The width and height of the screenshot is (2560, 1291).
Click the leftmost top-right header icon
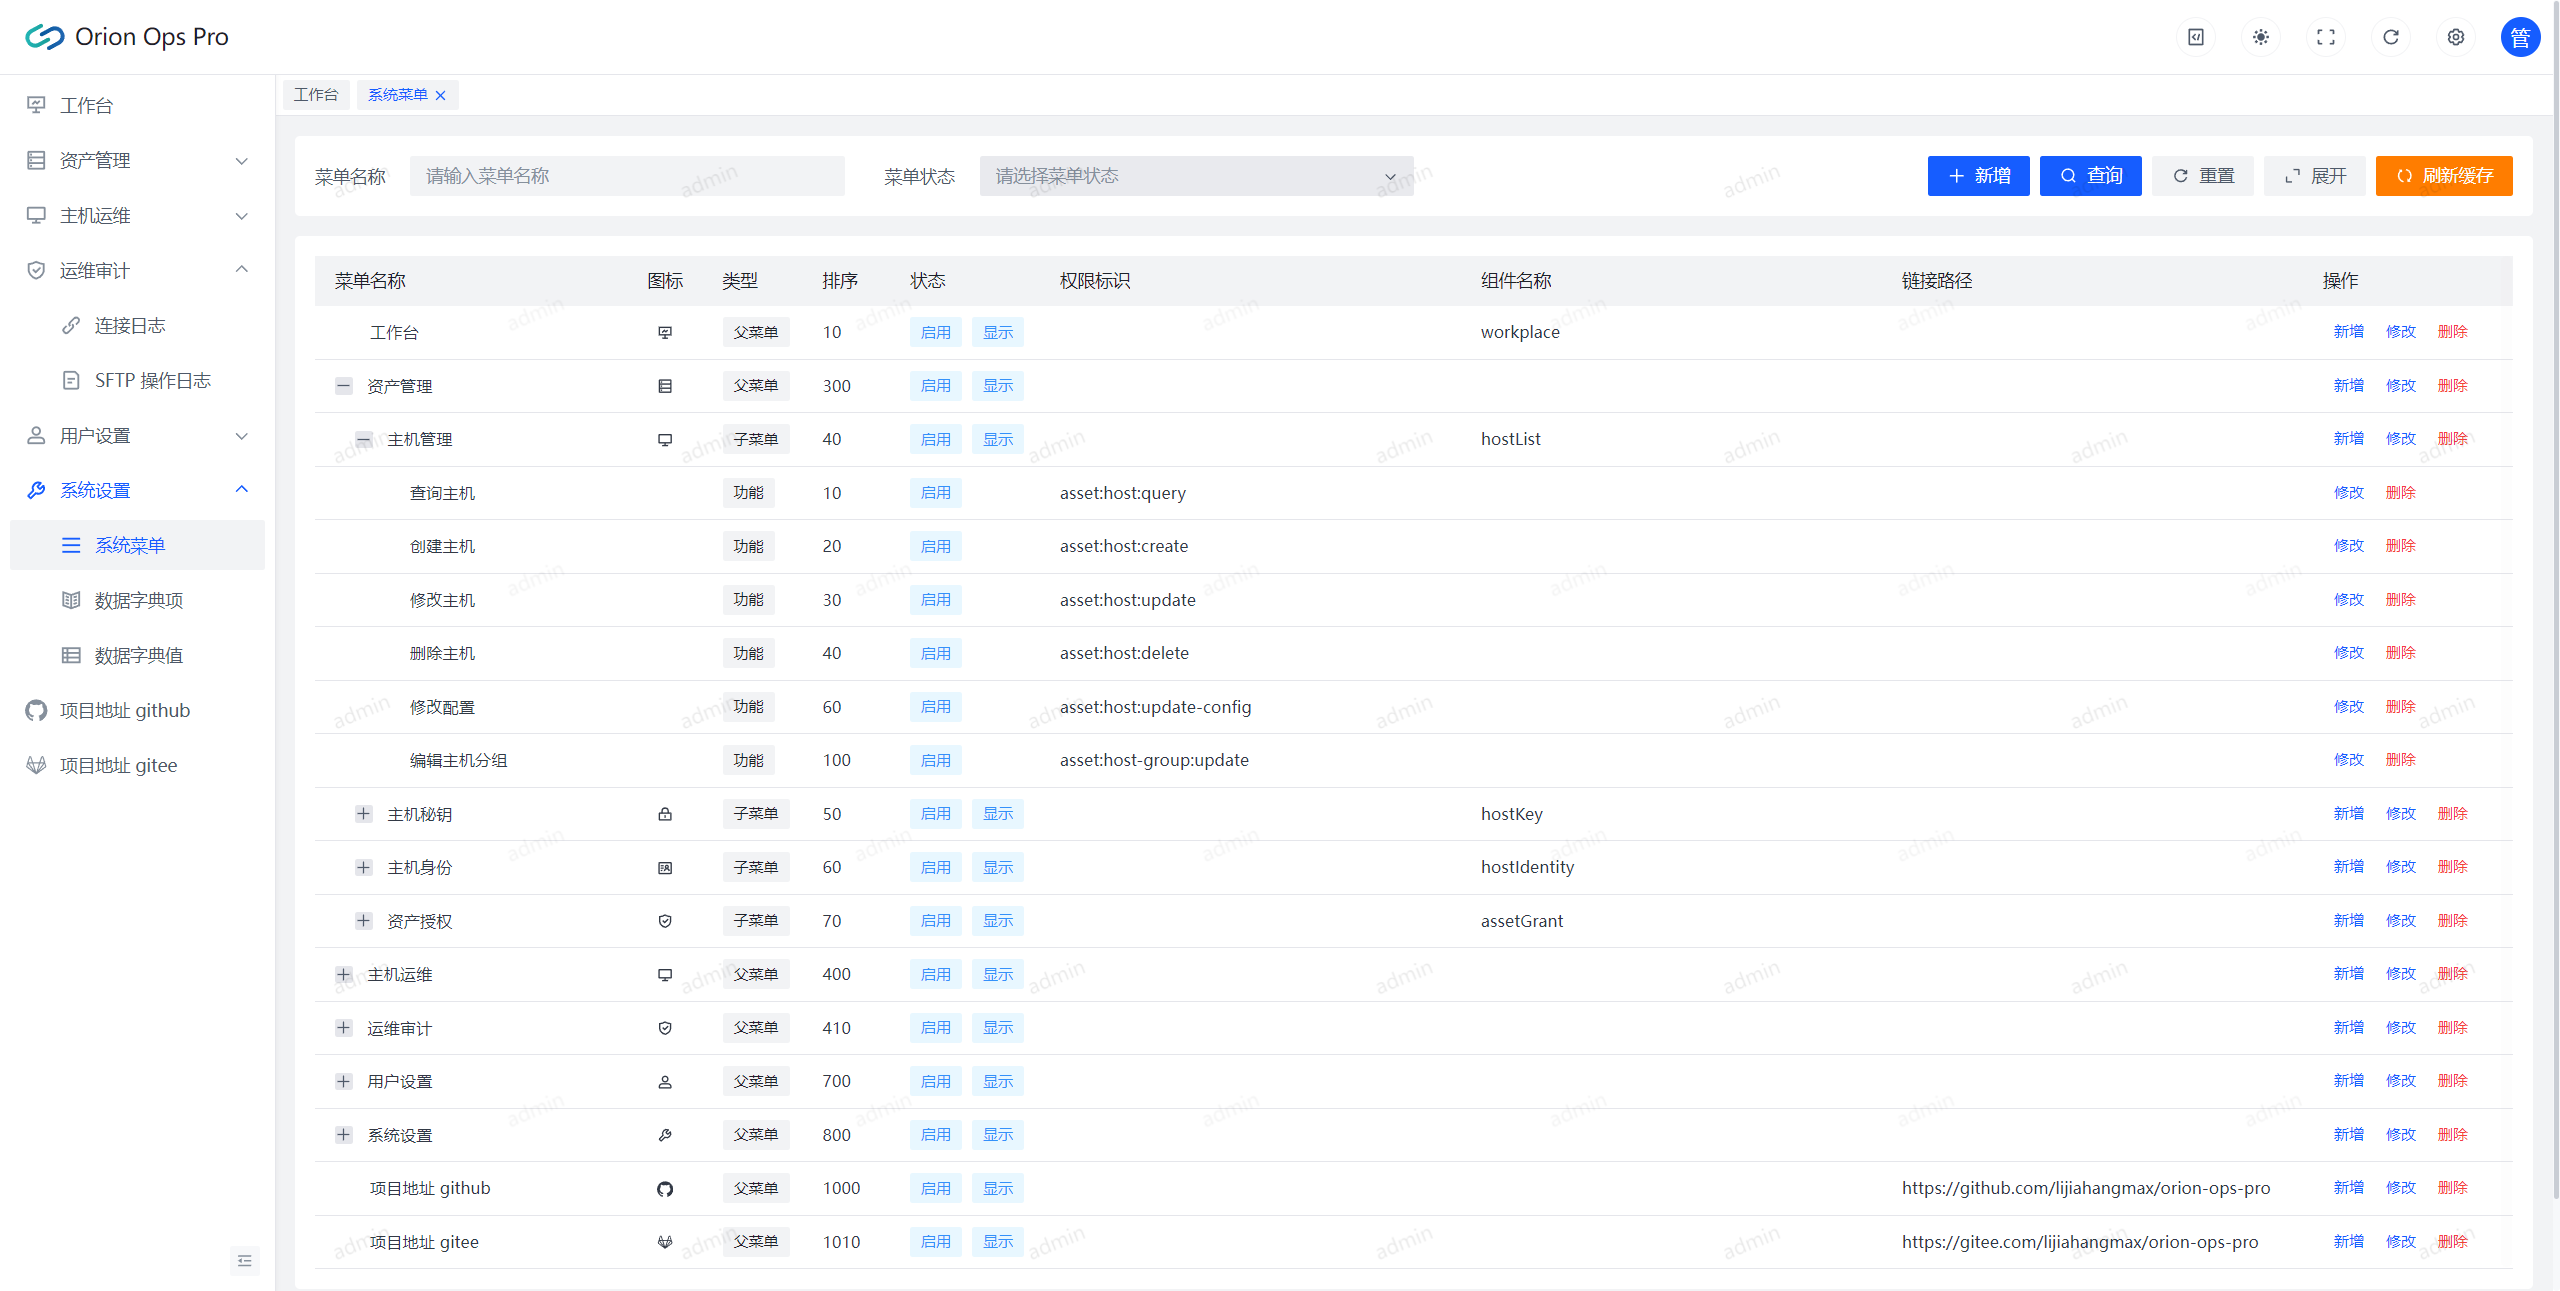pos(2195,37)
